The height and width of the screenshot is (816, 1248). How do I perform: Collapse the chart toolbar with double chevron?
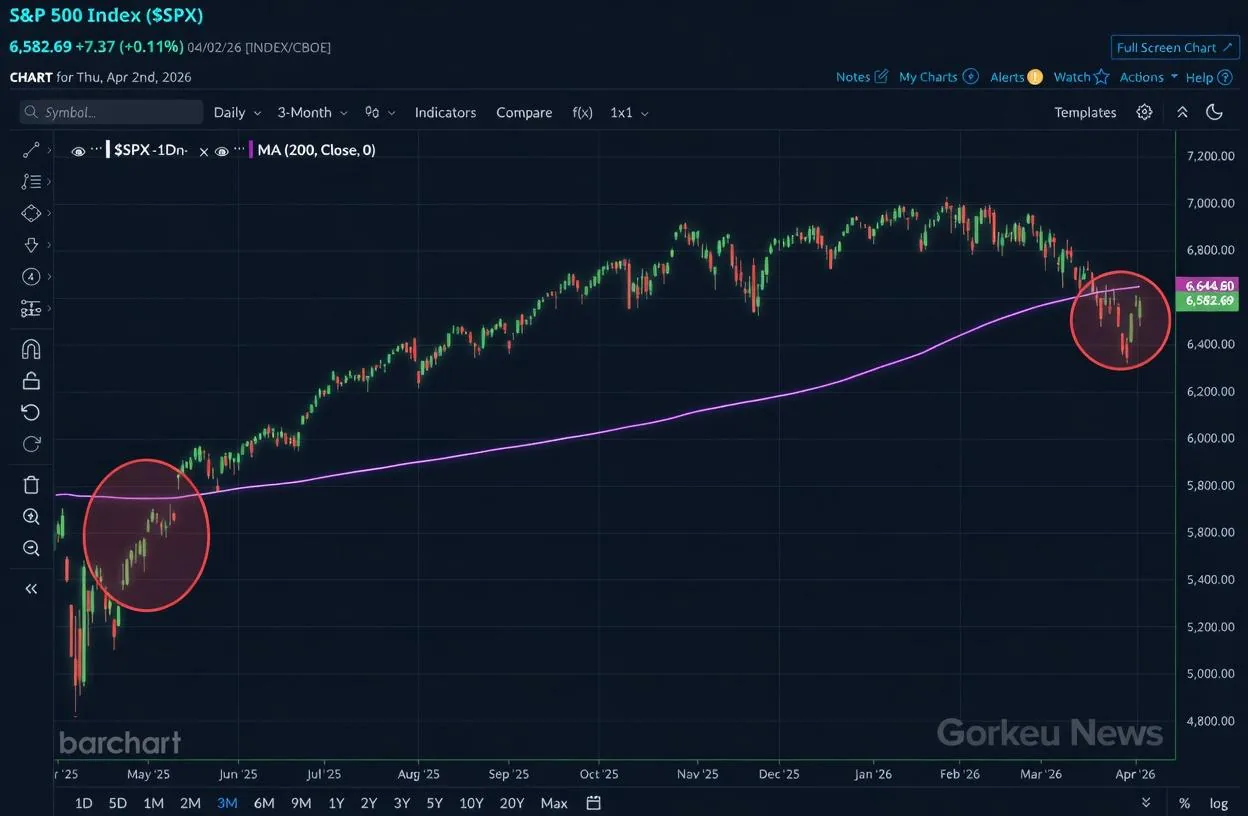tap(1182, 112)
